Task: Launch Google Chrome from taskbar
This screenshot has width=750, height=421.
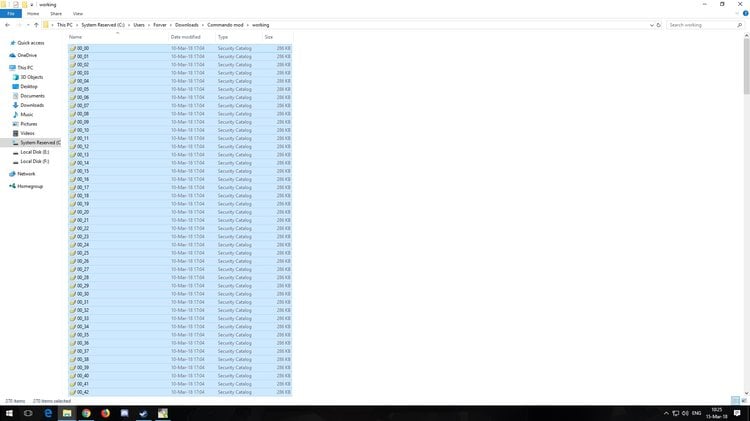Action: point(86,413)
